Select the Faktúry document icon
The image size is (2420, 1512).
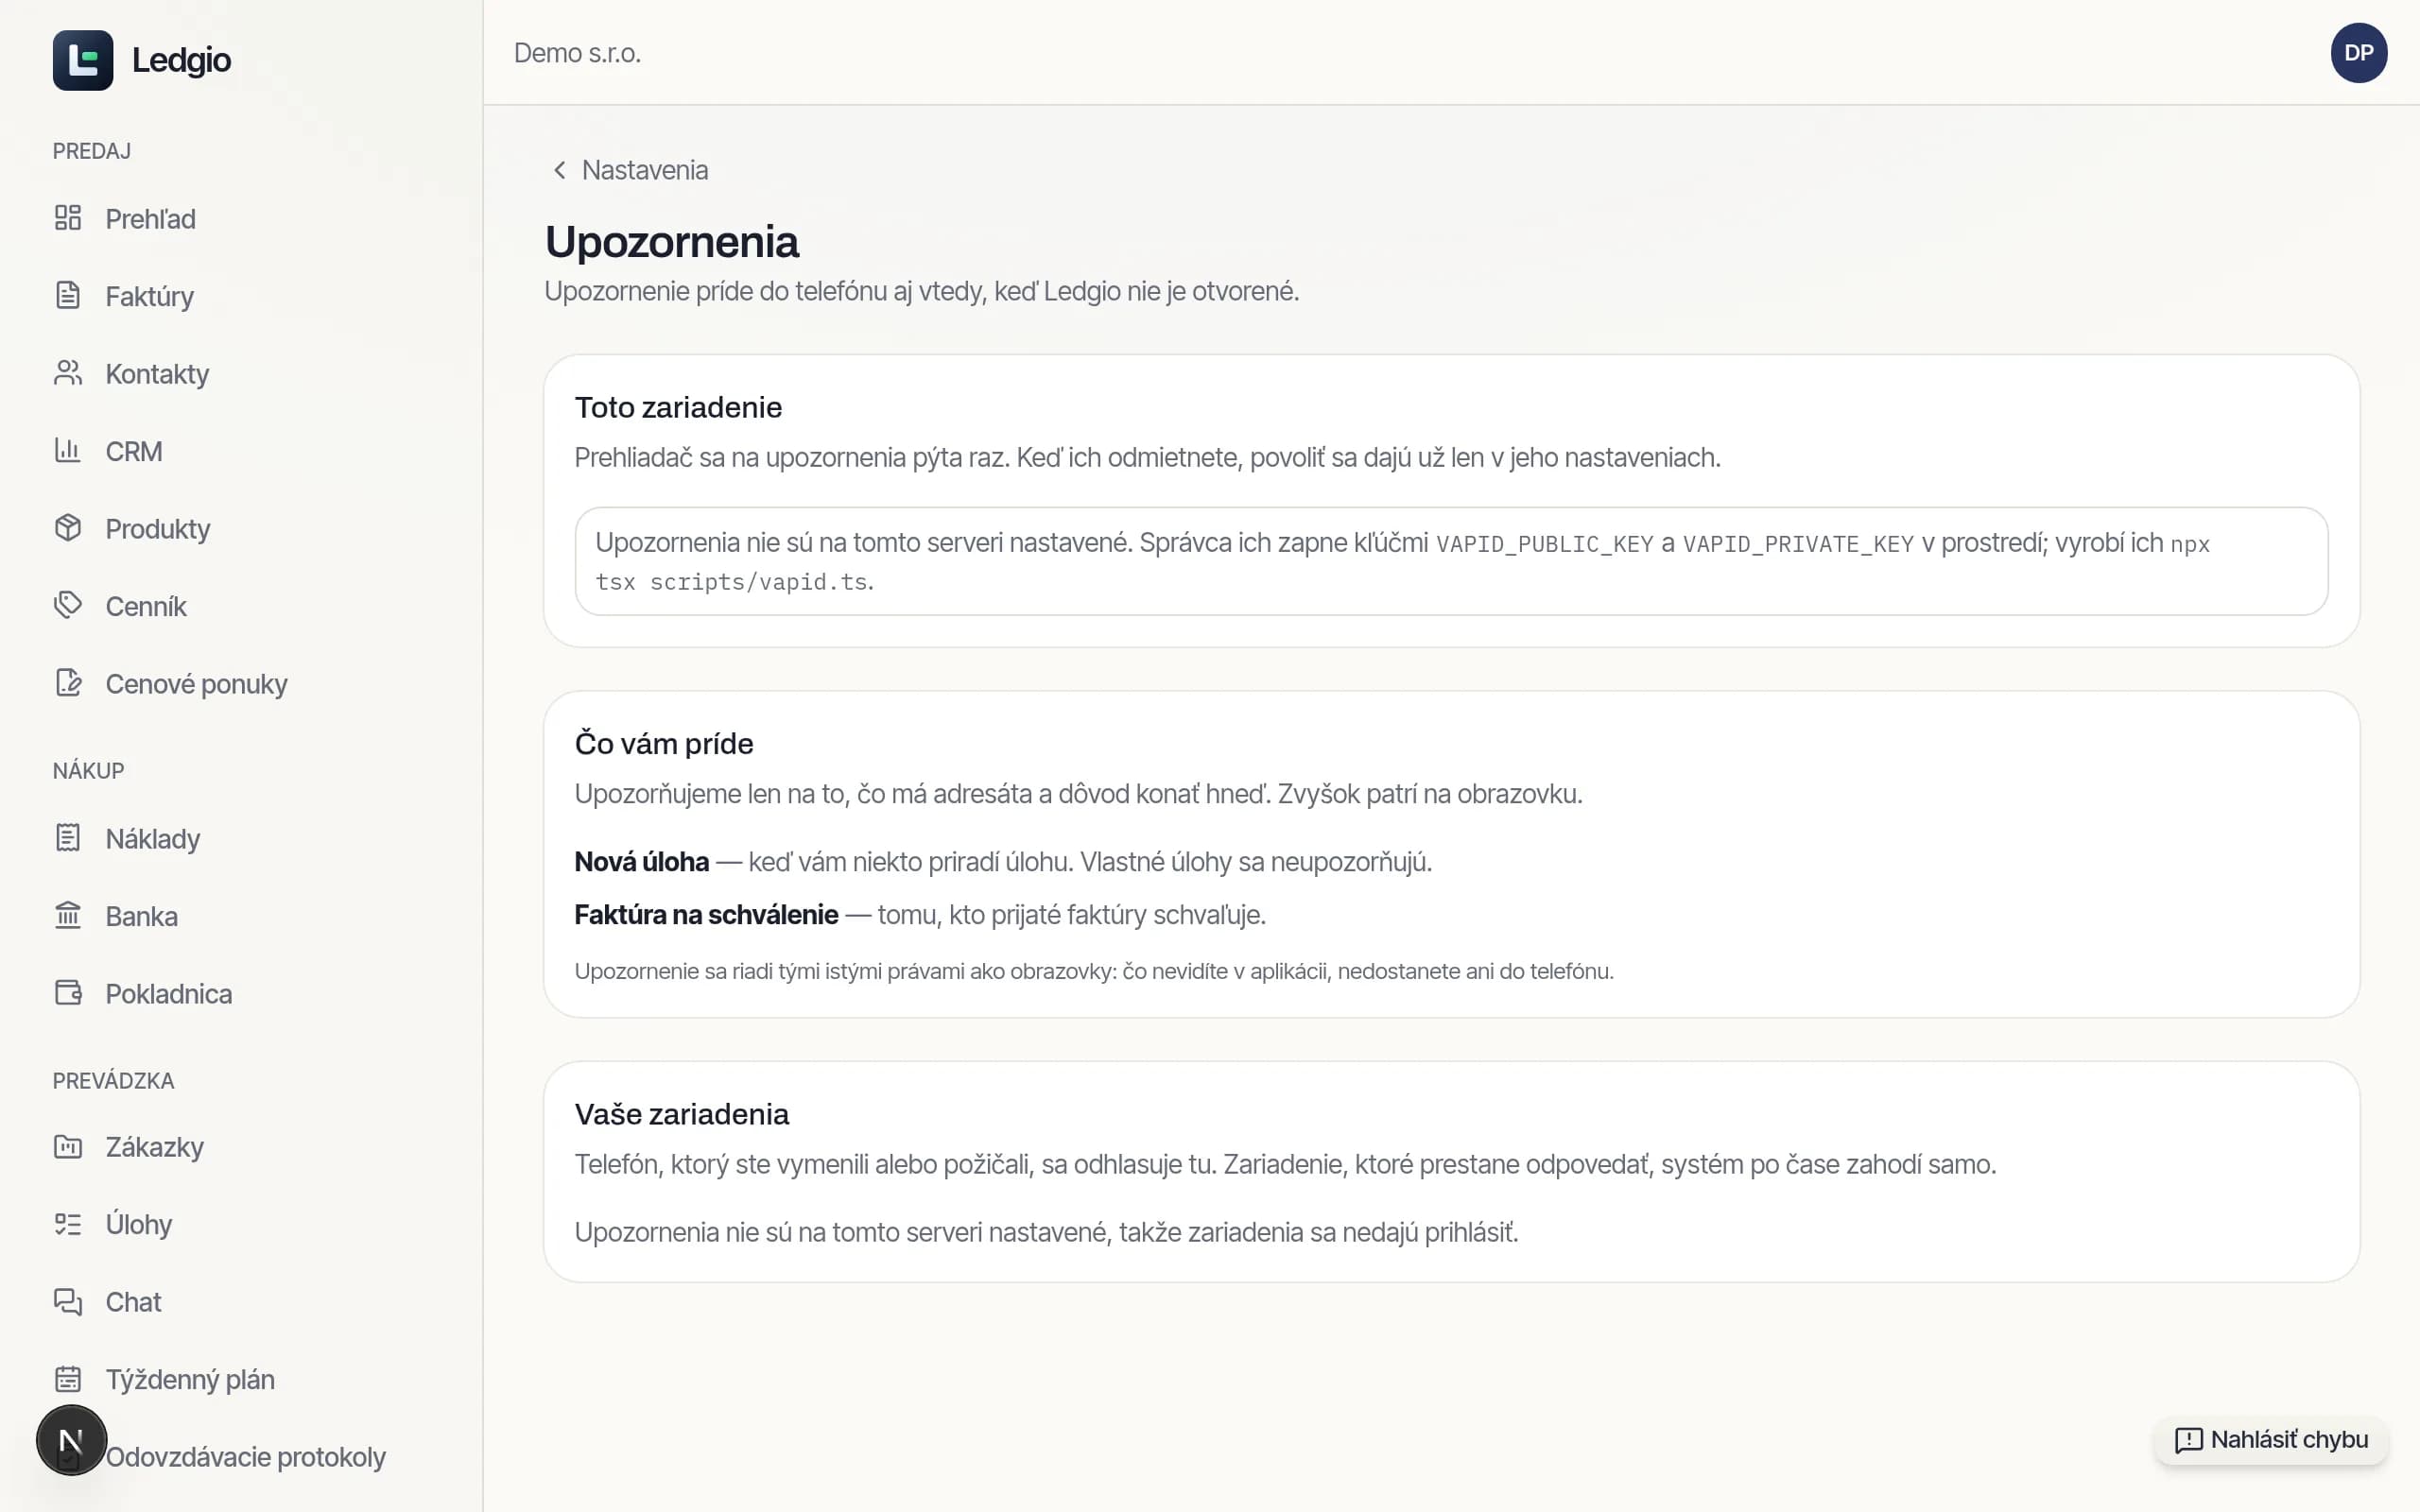[68, 296]
